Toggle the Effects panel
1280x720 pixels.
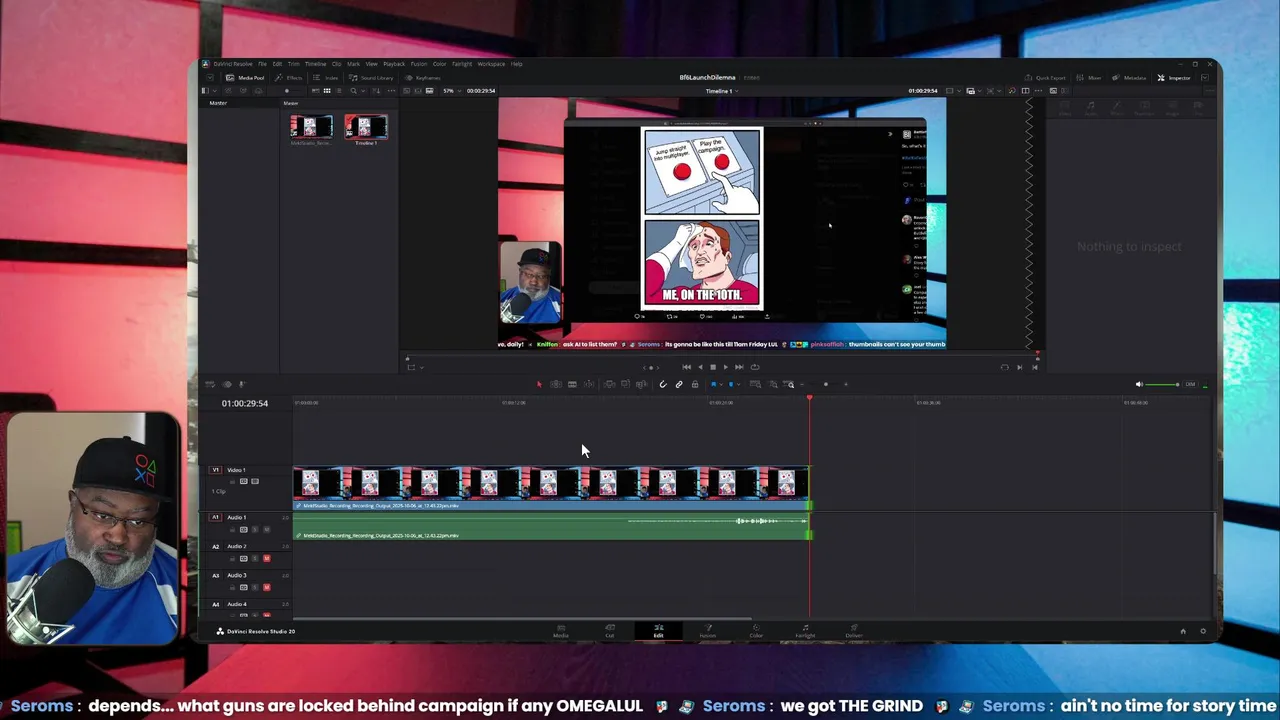(x=288, y=78)
